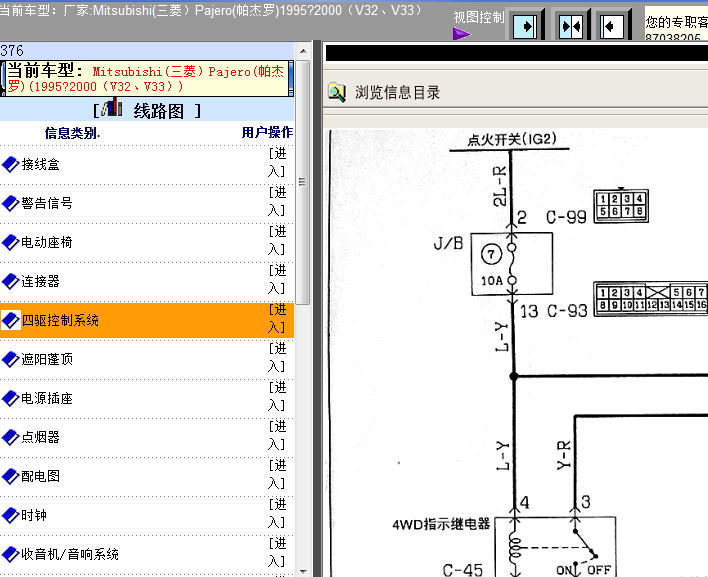Select the 电动座椅 list entry text
The height and width of the screenshot is (577, 708).
point(47,242)
